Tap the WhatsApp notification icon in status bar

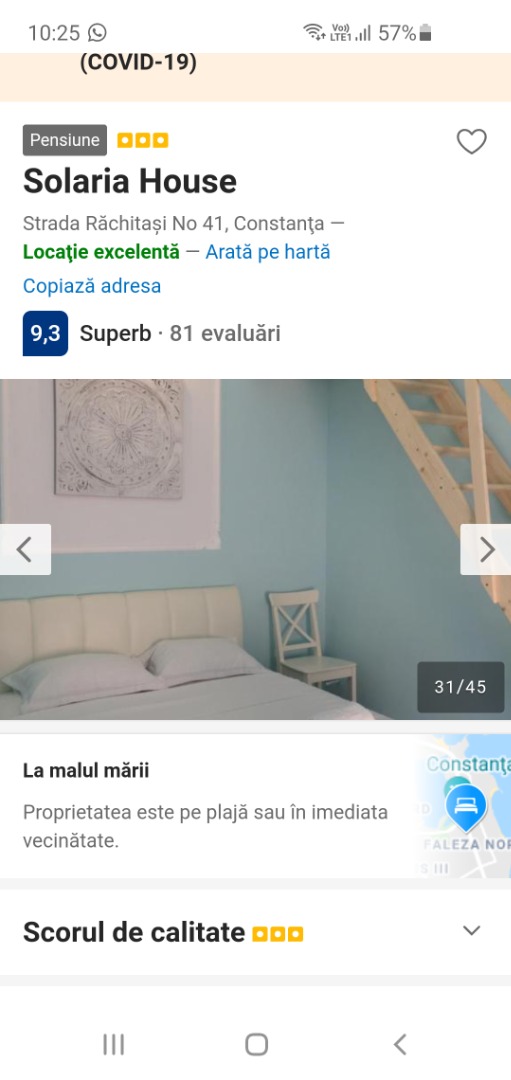point(98,32)
